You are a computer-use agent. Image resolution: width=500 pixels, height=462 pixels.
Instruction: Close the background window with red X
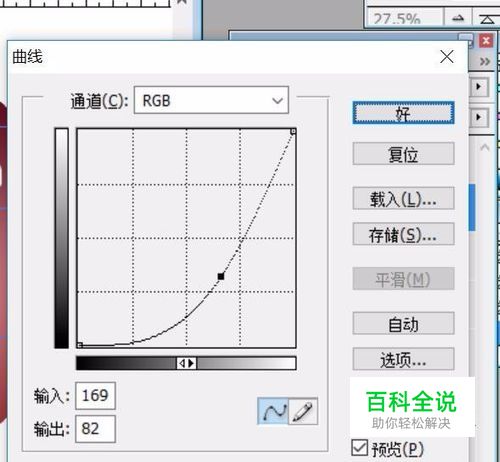(x=486, y=41)
